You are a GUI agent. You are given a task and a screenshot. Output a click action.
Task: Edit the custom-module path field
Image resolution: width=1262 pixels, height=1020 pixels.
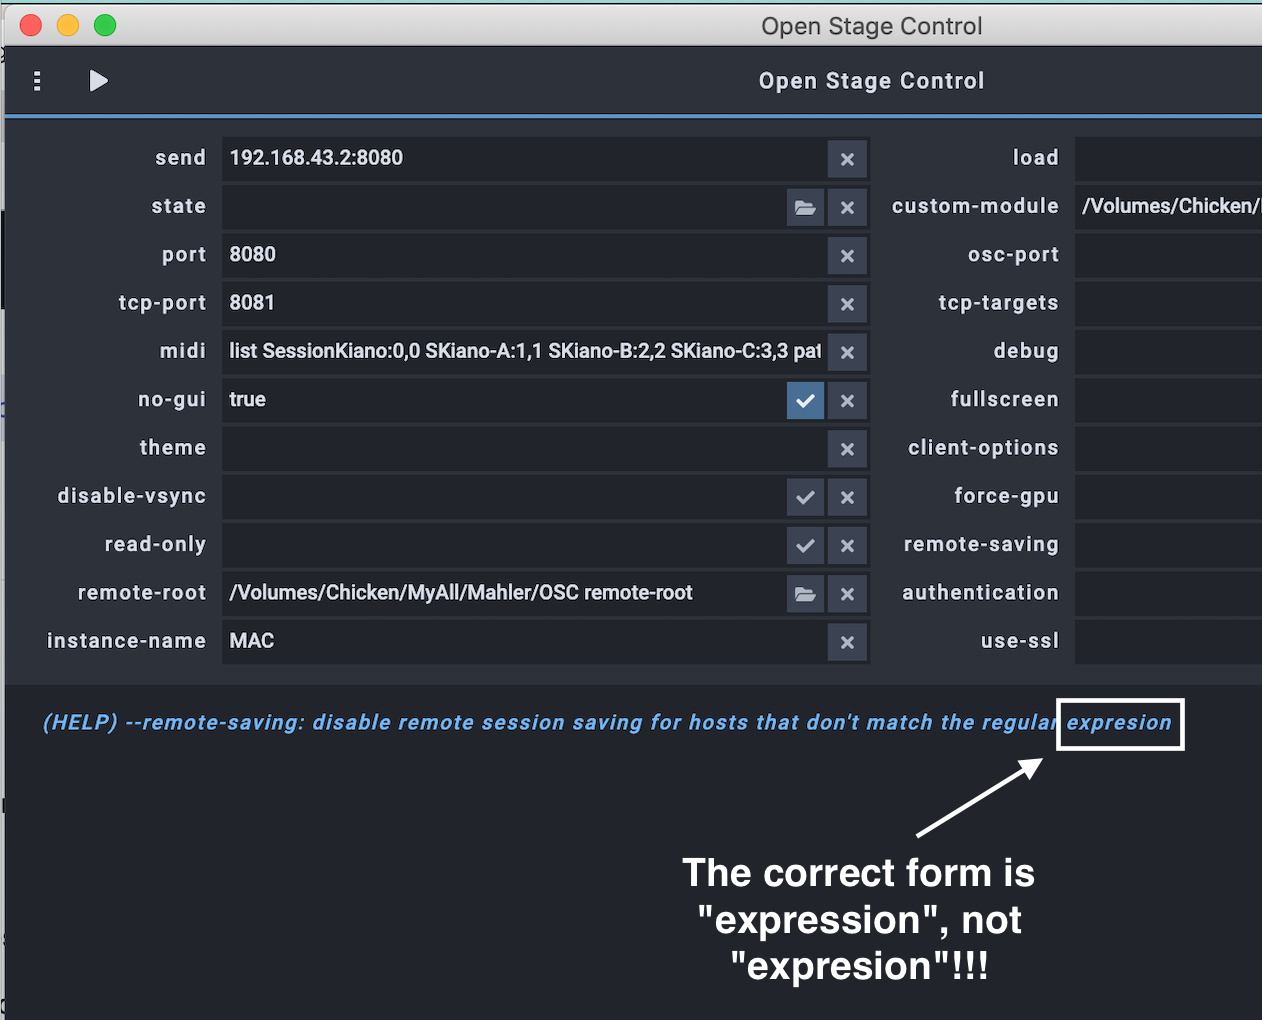tap(1168, 206)
